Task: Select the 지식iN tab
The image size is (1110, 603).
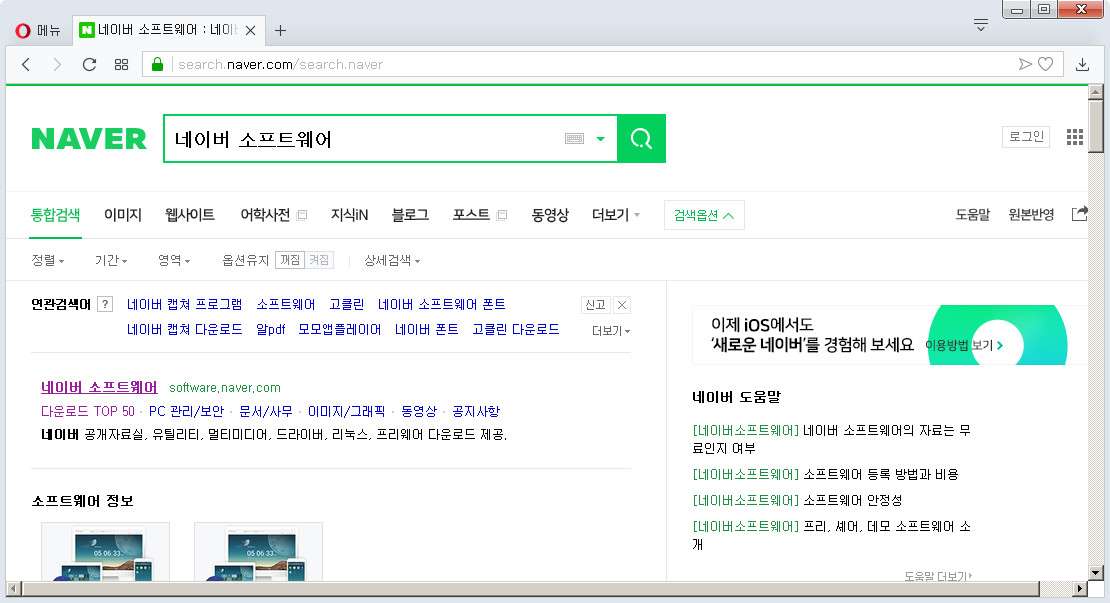Action: (350, 214)
